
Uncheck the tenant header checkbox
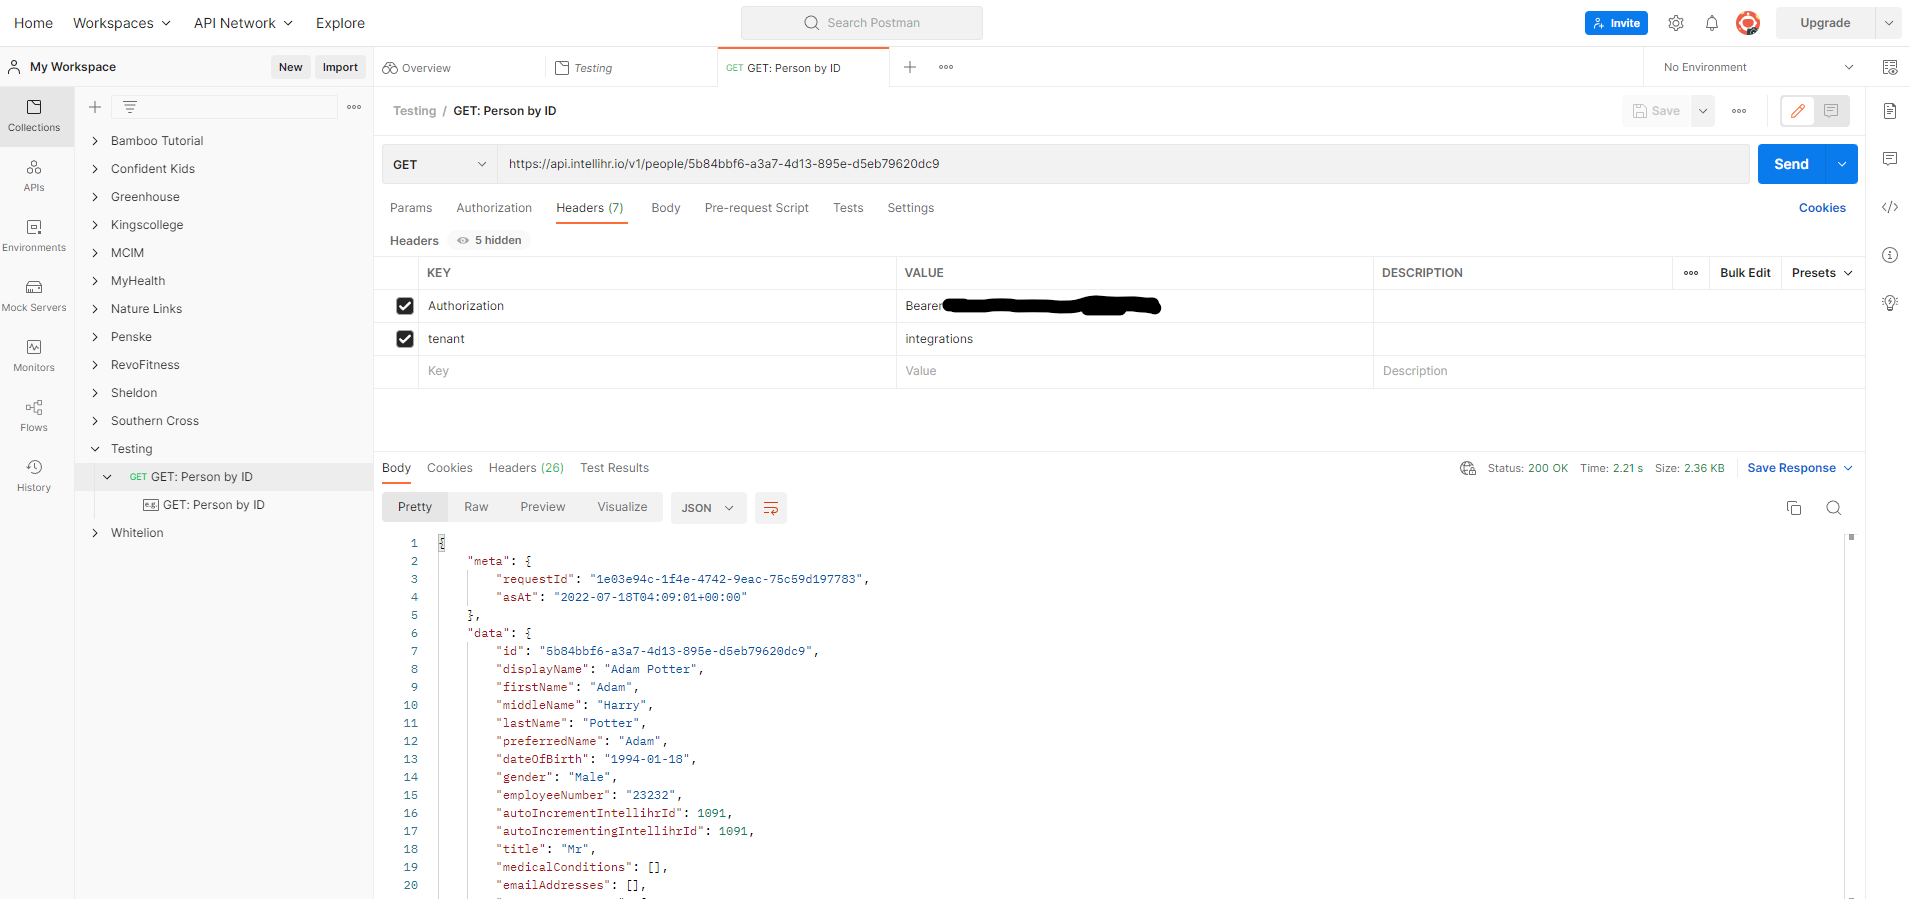click(x=405, y=339)
